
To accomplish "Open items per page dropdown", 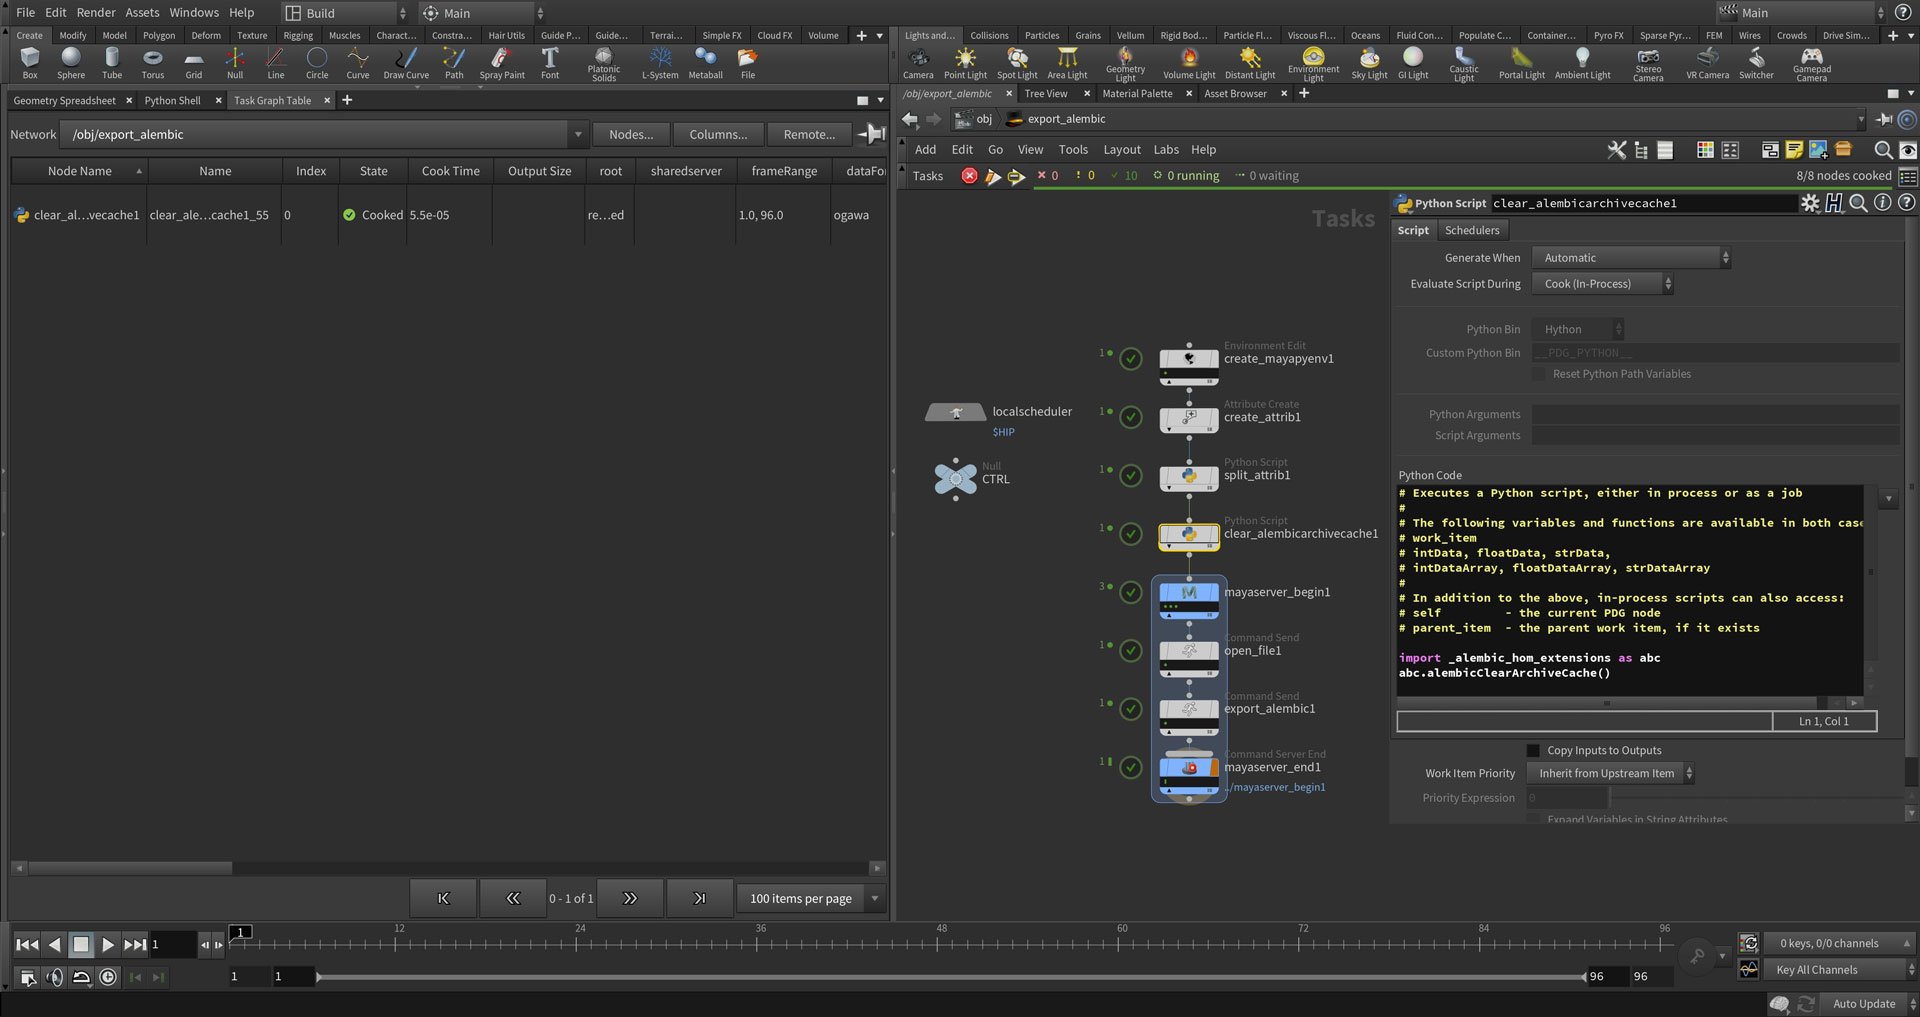I will point(811,898).
